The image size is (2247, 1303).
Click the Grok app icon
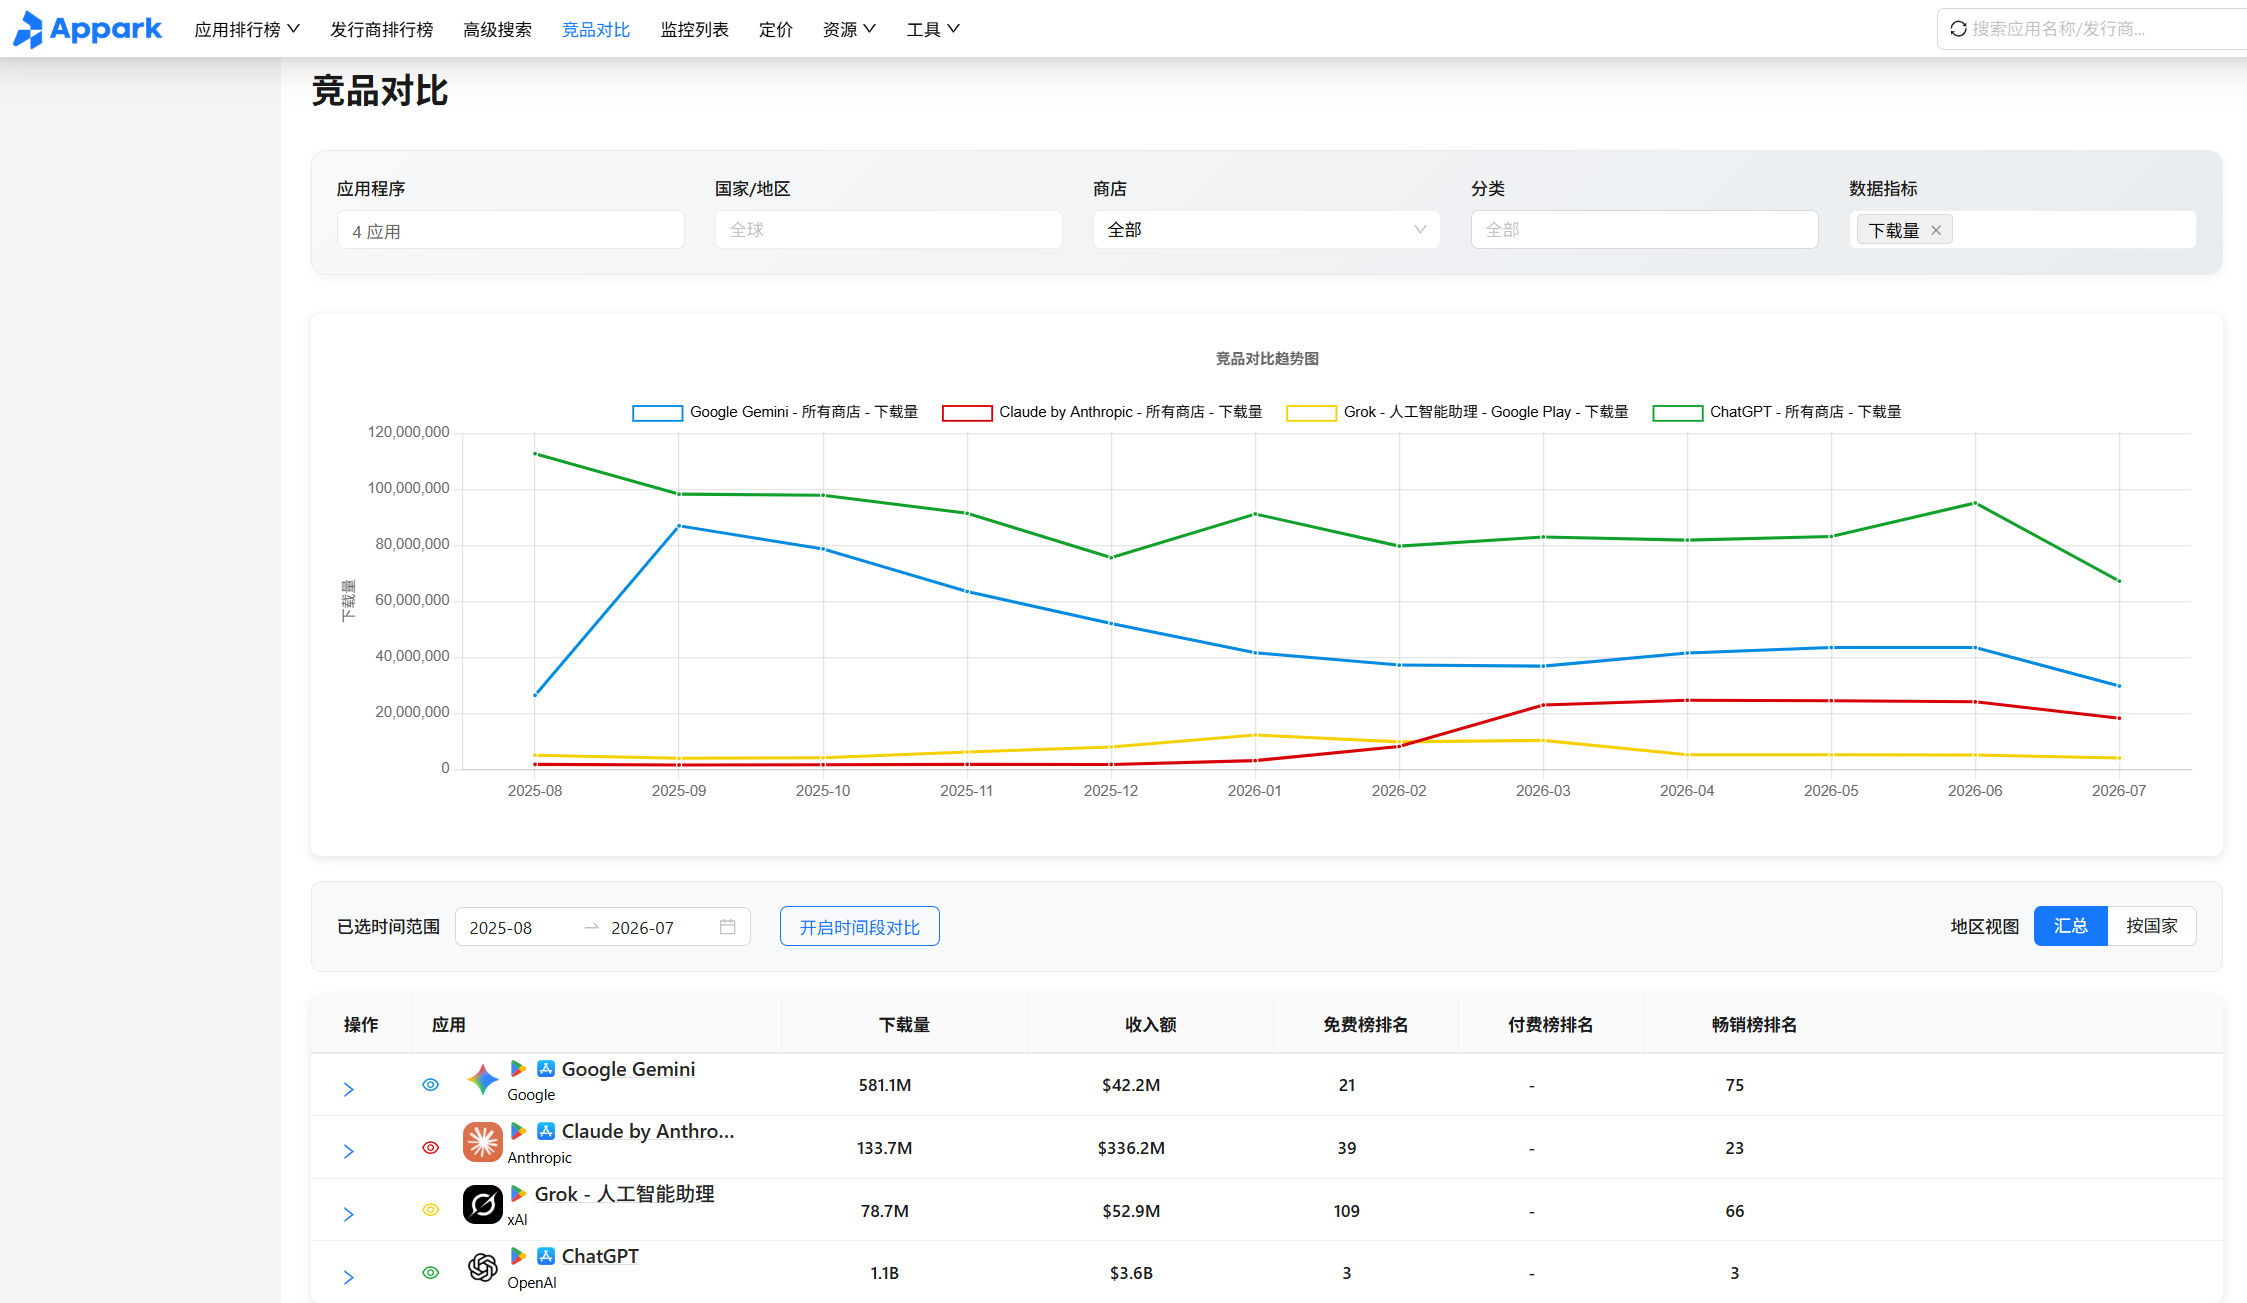pyautogui.click(x=483, y=1204)
